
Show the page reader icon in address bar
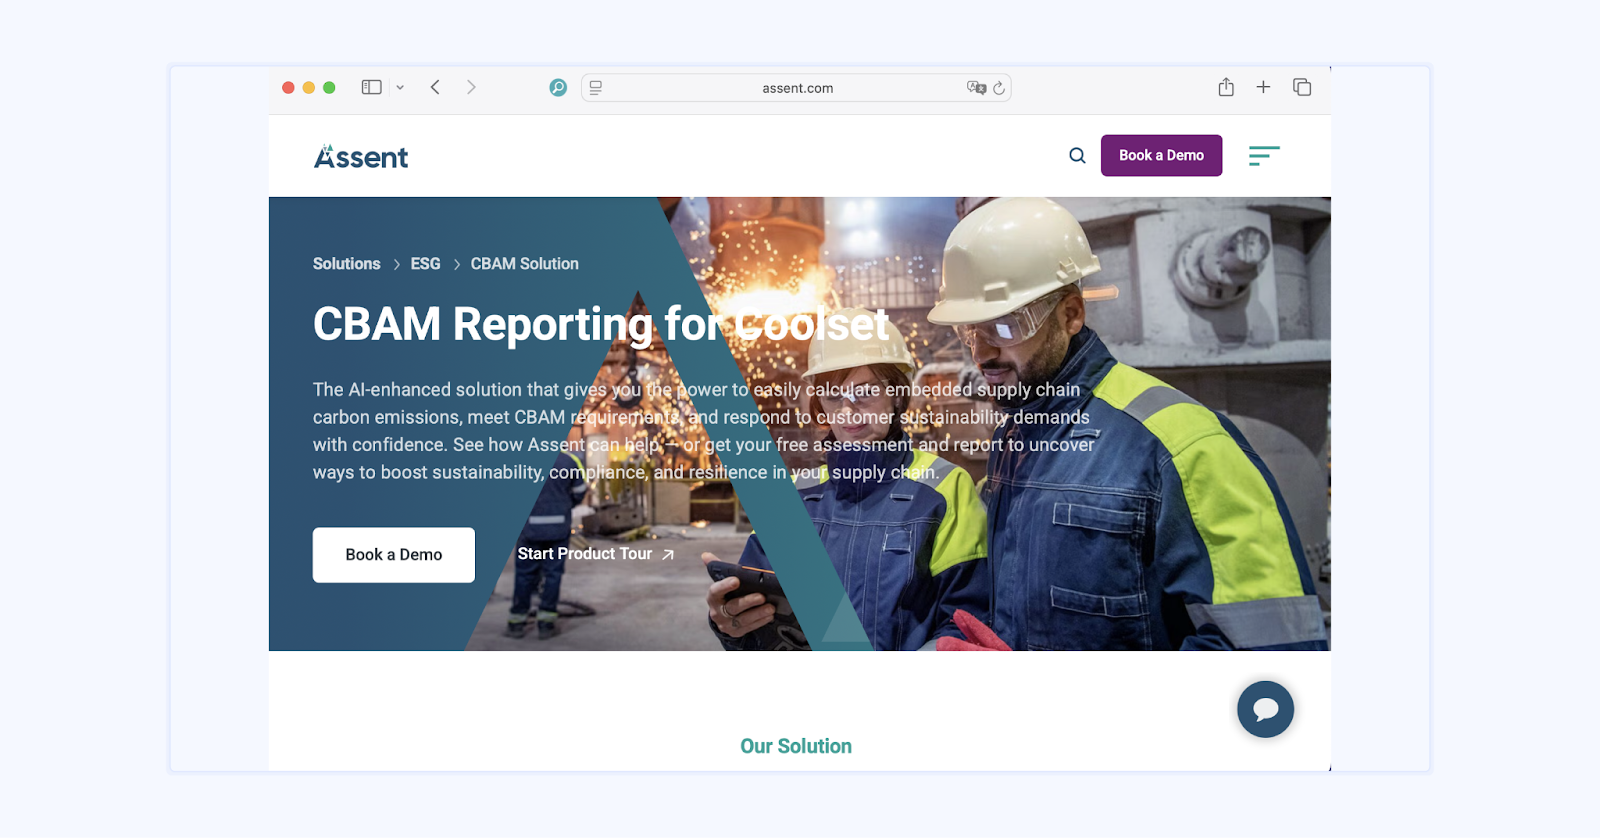[x=596, y=88]
